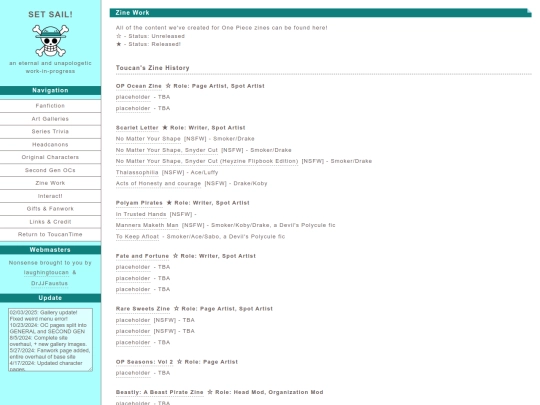Open Series Trivia in navigation

(50, 132)
